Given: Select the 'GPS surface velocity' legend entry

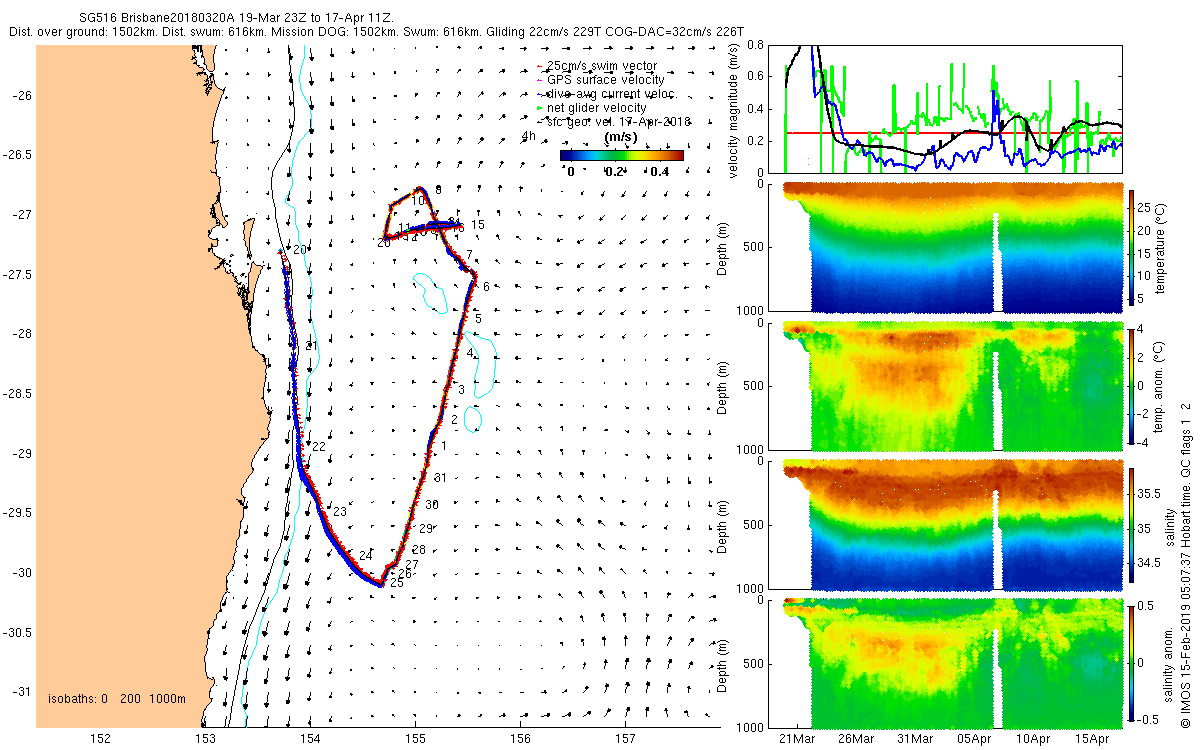Looking at the screenshot, I should [600, 80].
